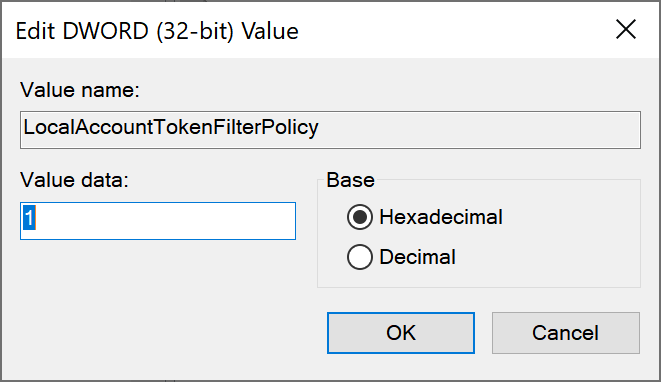Click the greyed Value name field

coord(330,130)
